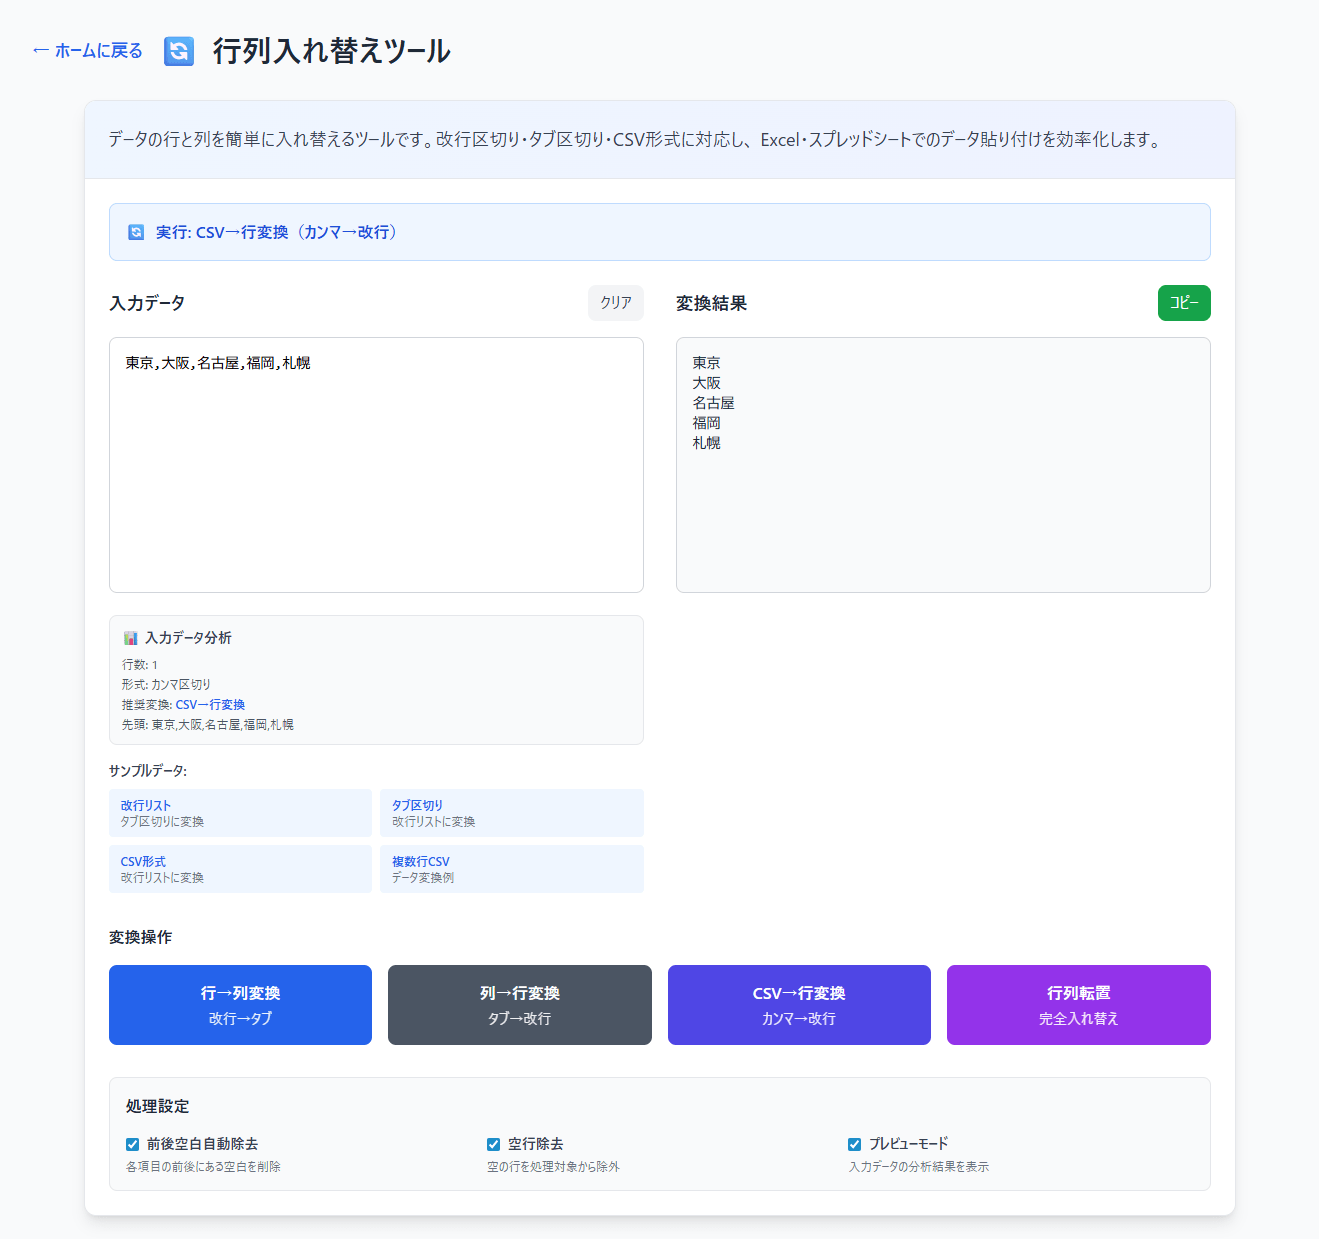The height and width of the screenshot is (1239, 1319).
Task: Choose the 複数行CSV sample data
Action: point(511,869)
